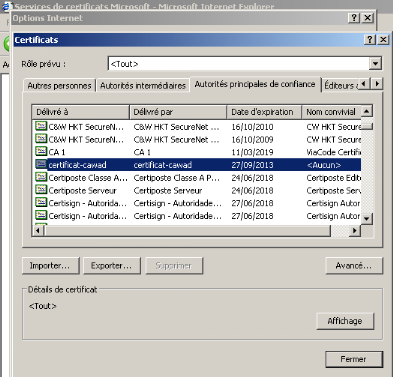The height and width of the screenshot is (377, 393).
Task: Click the icon of the Certiposte Serveur row
Action: (41, 190)
